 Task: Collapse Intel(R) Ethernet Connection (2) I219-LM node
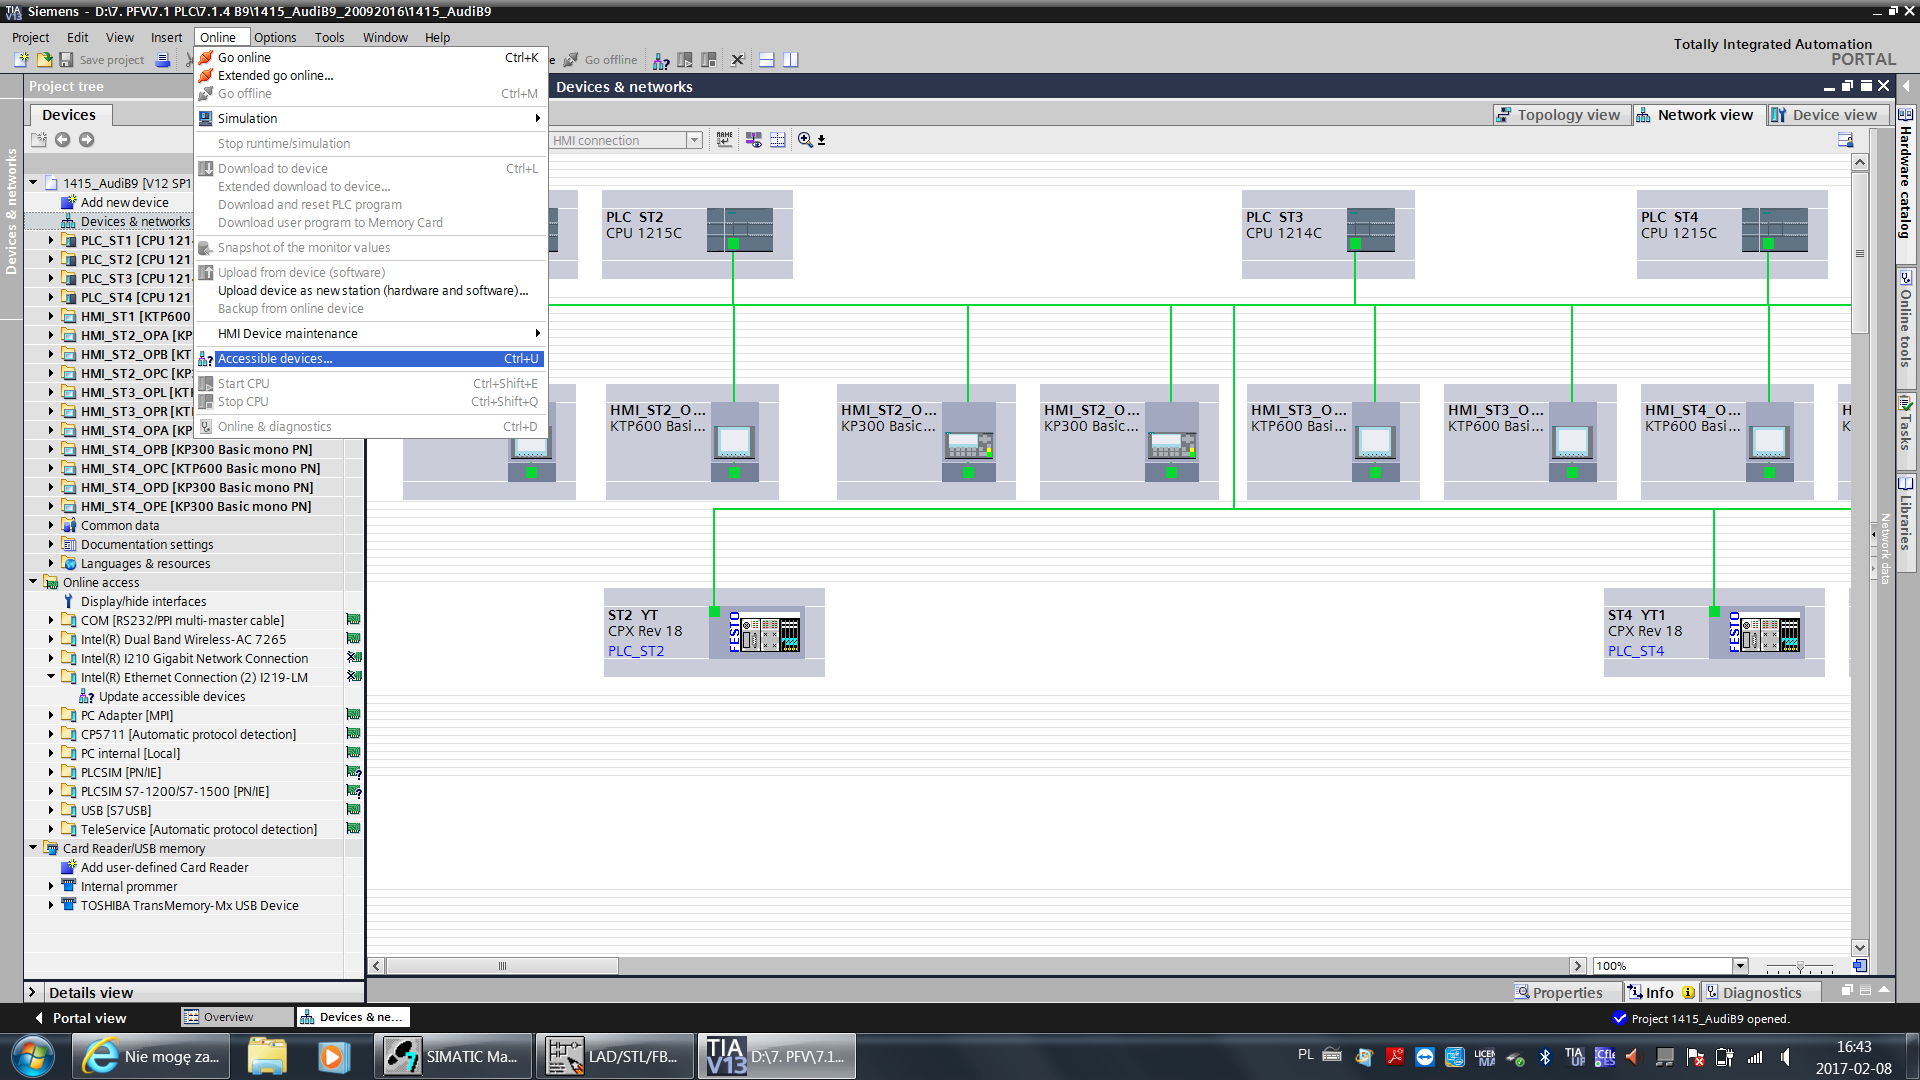coord(51,677)
